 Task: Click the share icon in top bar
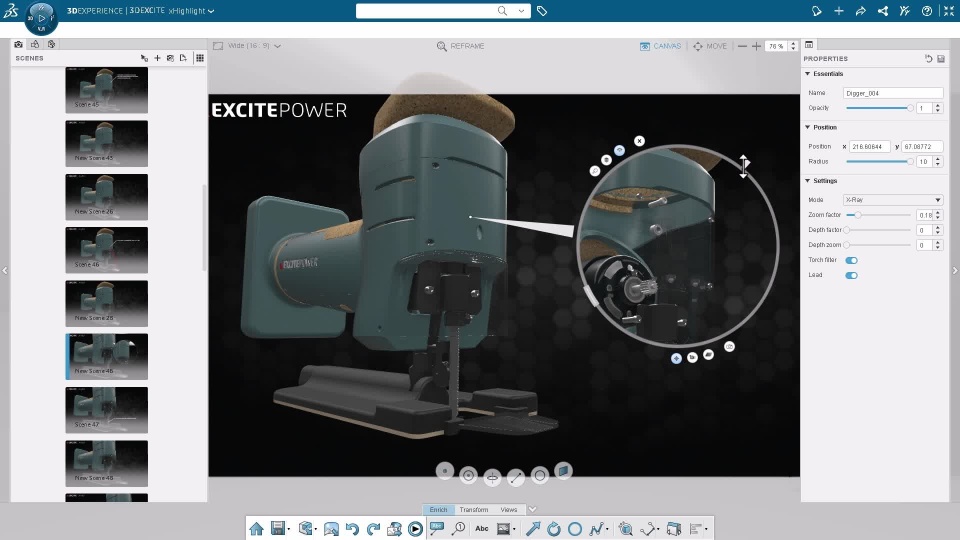tap(883, 11)
